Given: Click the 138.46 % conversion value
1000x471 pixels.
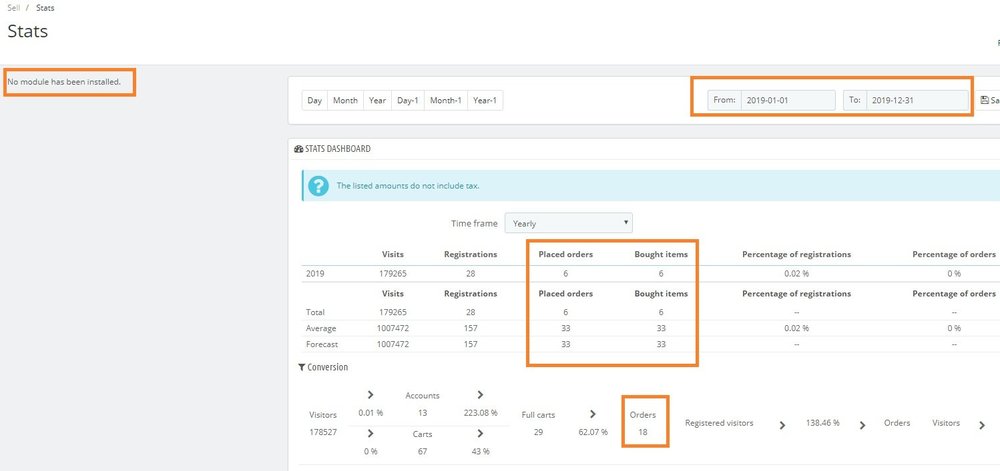Looking at the screenshot, I should click(823, 423).
